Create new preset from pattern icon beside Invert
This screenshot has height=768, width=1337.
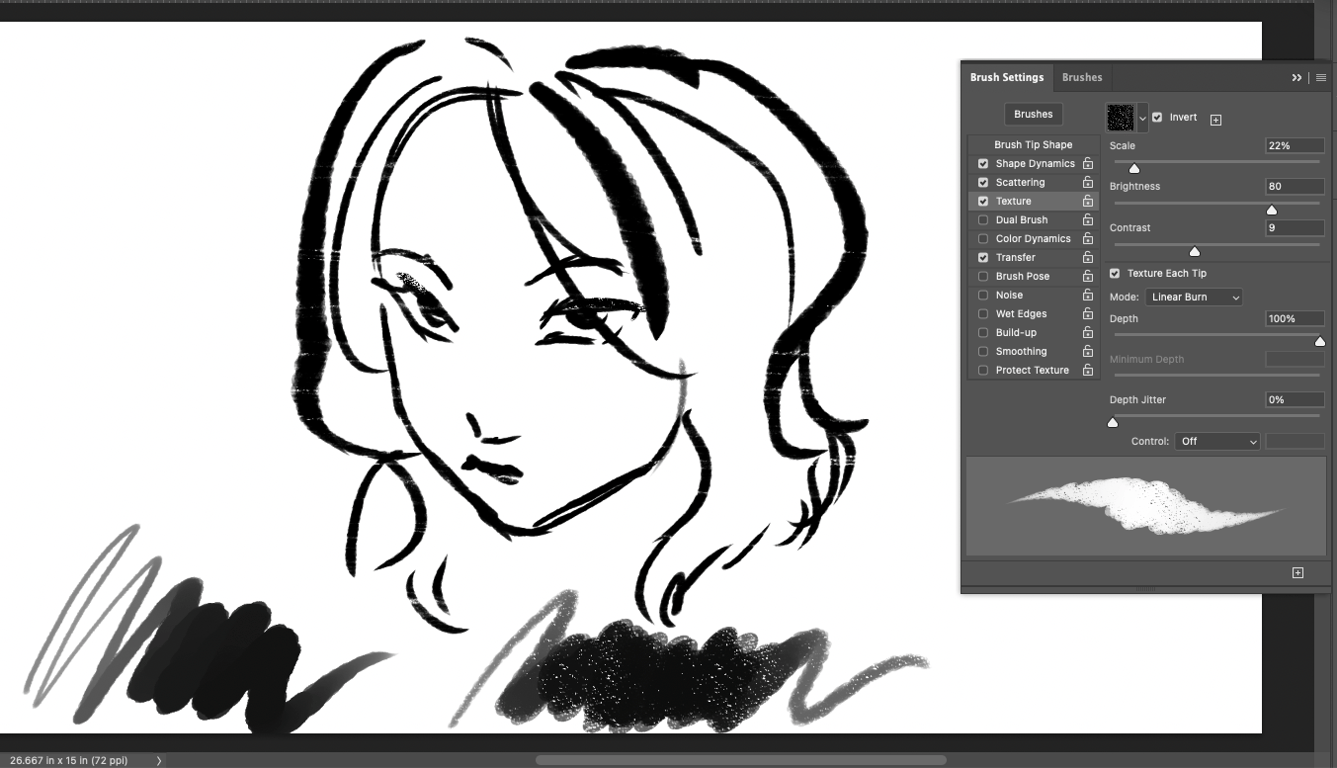tap(1216, 120)
